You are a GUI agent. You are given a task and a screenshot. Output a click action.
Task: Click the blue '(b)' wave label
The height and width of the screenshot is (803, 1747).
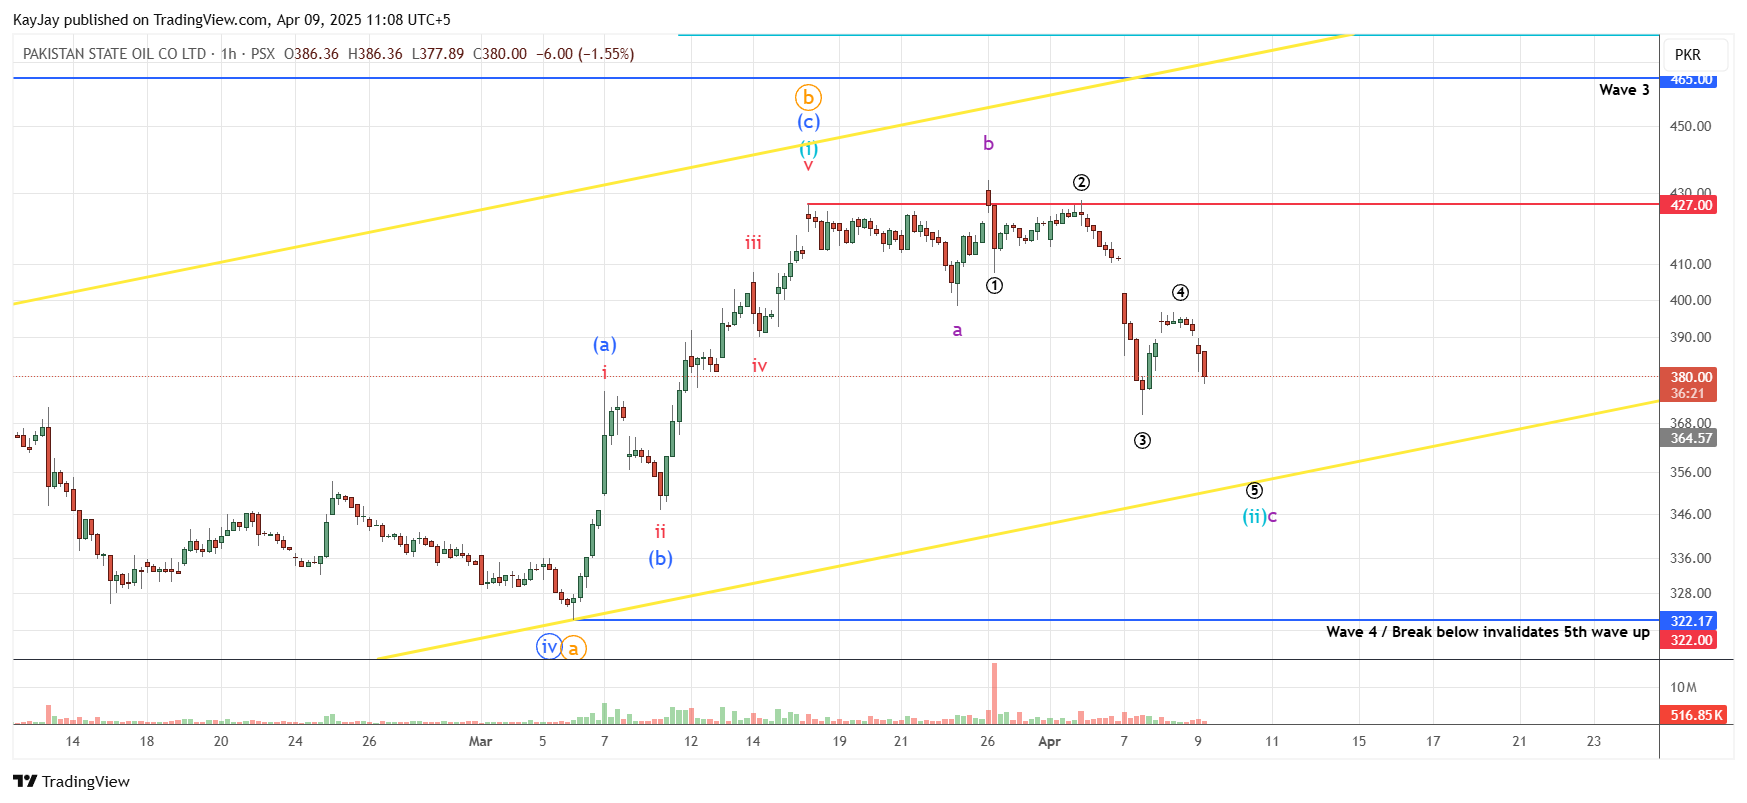click(660, 558)
